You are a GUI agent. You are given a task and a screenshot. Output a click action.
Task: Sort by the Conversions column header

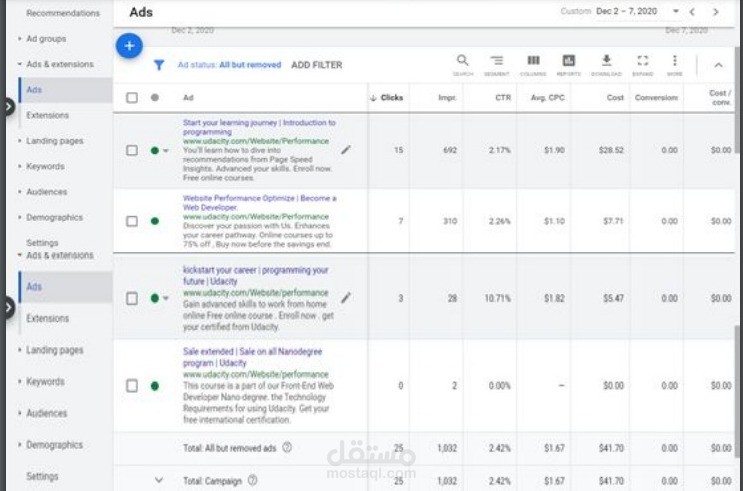(x=656, y=98)
